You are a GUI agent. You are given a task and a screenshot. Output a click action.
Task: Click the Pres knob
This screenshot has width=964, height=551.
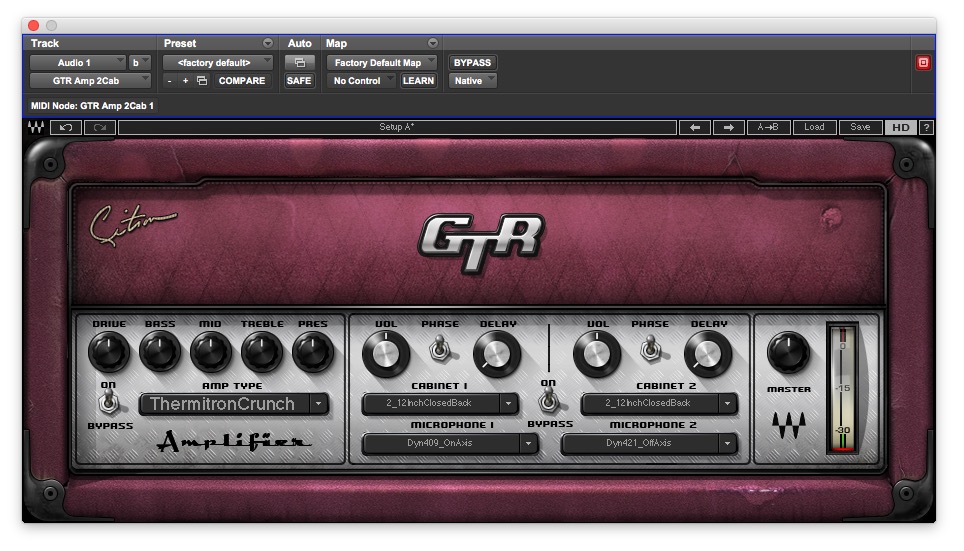[x=313, y=352]
